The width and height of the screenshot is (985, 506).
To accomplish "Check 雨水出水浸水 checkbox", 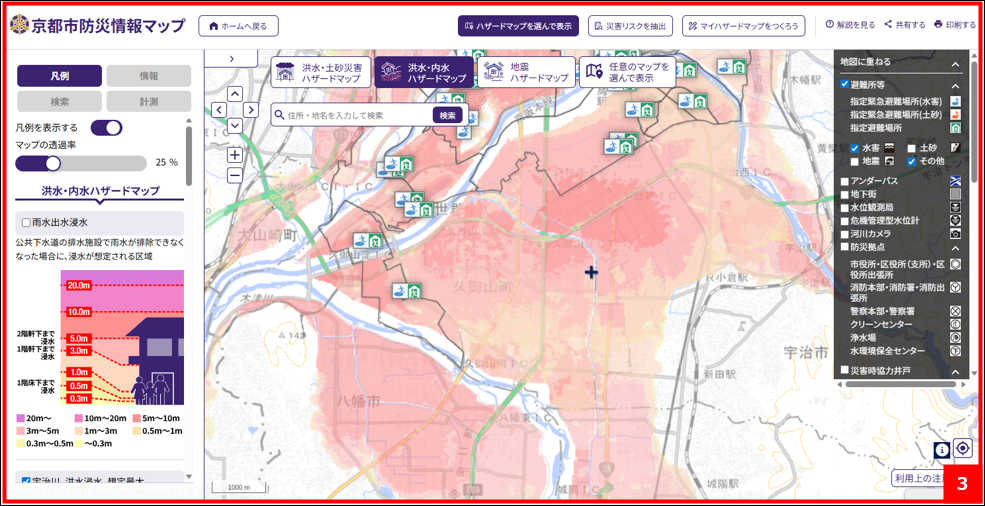I will tap(26, 223).
